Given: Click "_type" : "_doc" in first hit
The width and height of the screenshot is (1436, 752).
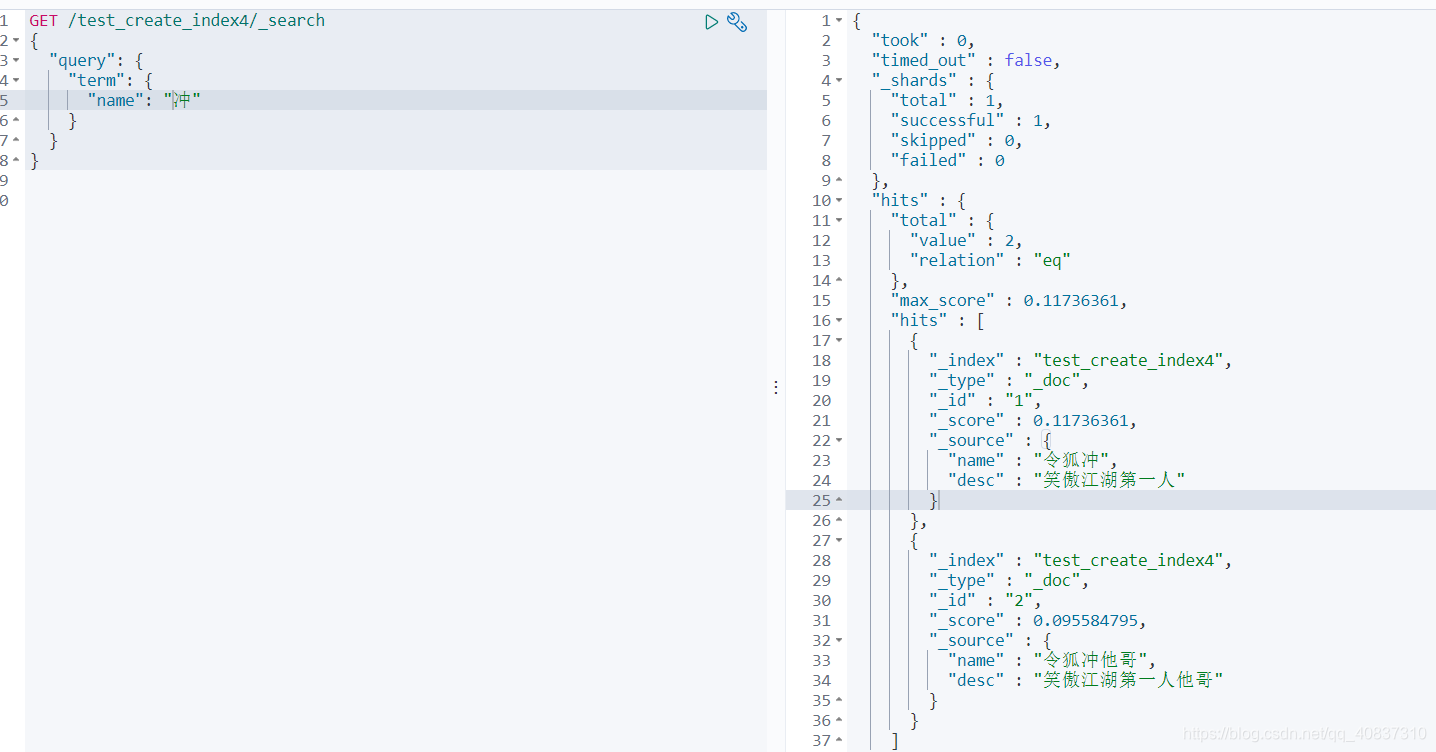Looking at the screenshot, I should [x=1009, y=380].
